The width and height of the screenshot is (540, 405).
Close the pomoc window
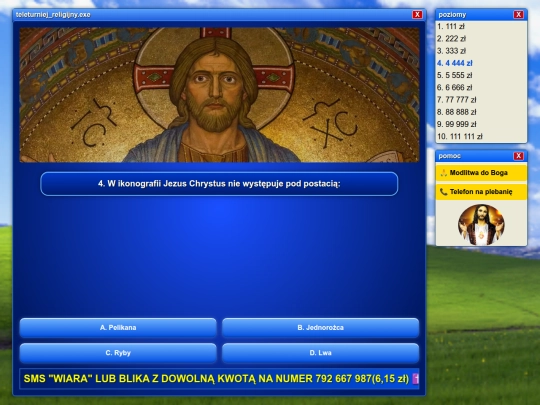[518, 156]
